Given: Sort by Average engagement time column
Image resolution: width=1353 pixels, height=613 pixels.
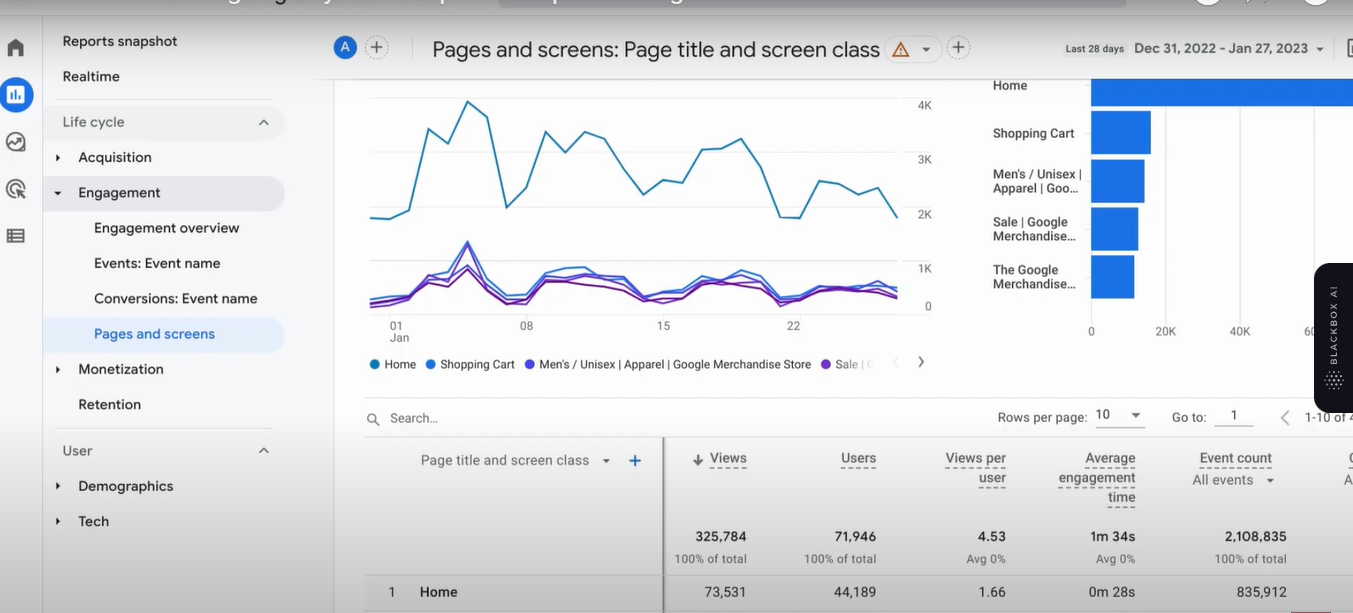Looking at the screenshot, I should coord(1097,478).
